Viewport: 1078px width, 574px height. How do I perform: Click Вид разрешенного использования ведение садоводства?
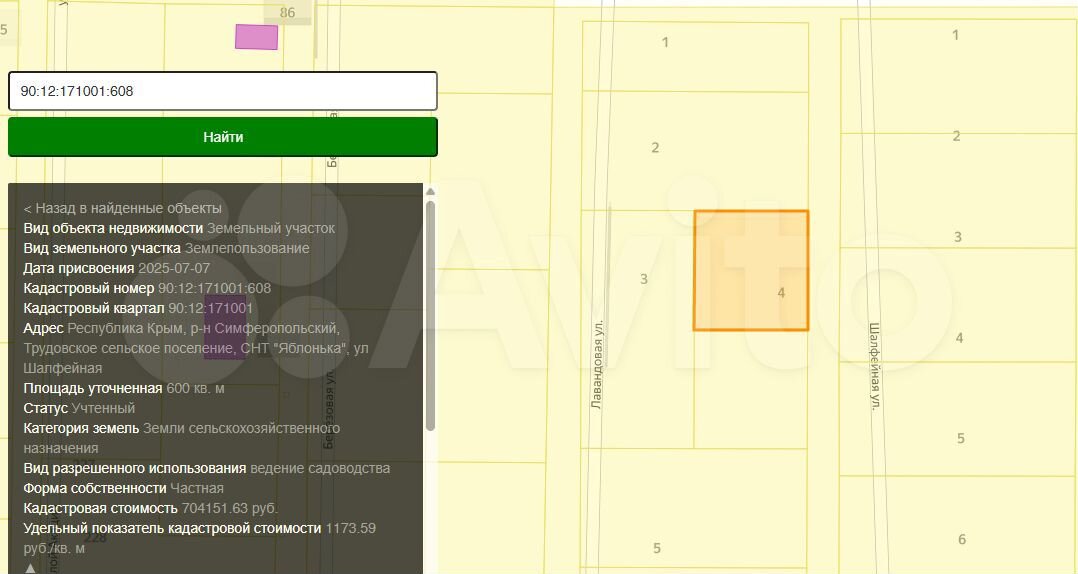tap(206, 468)
